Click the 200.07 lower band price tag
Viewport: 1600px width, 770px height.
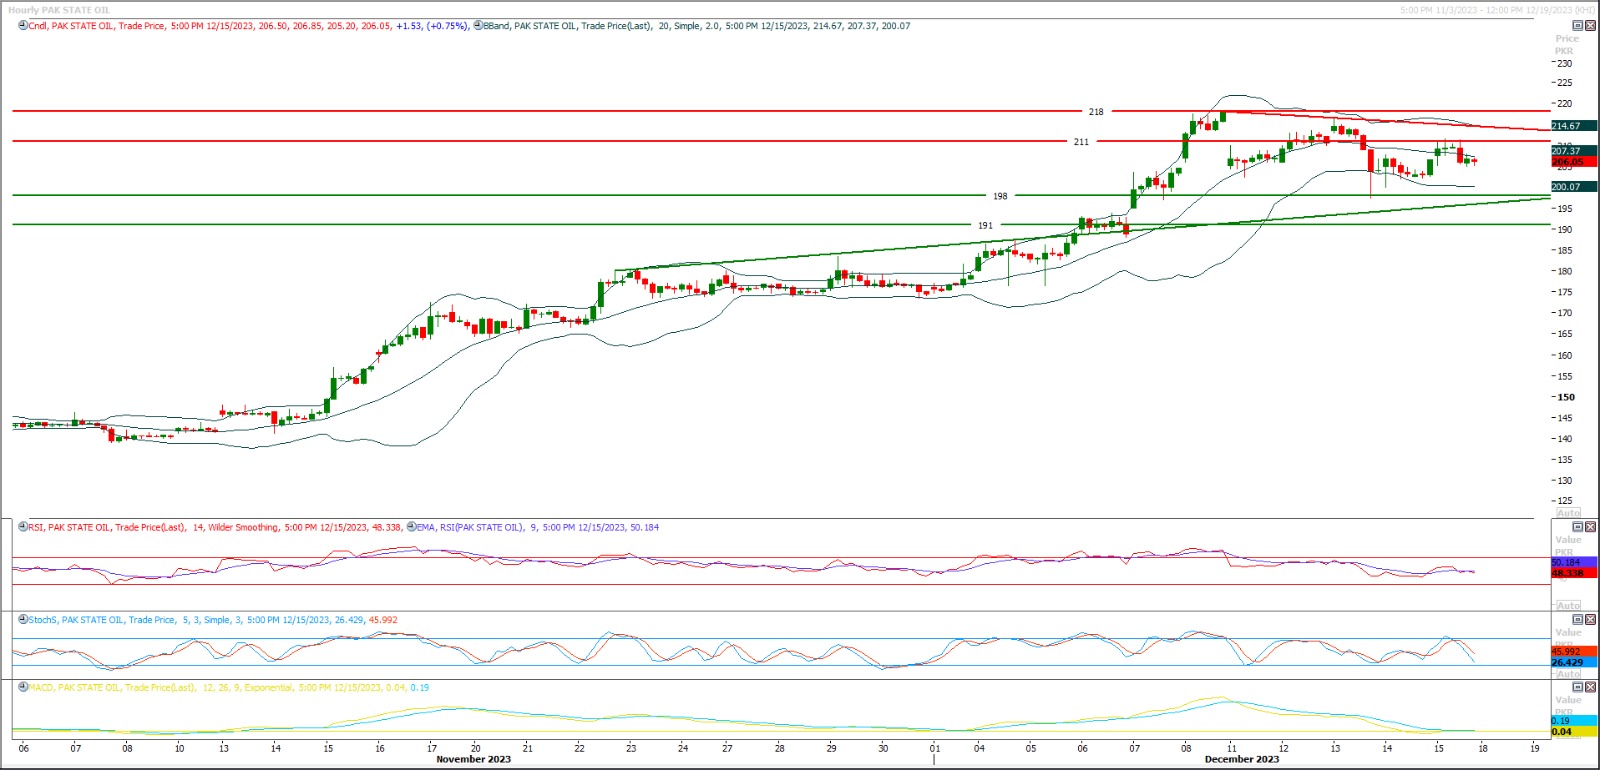(1574, 187)
